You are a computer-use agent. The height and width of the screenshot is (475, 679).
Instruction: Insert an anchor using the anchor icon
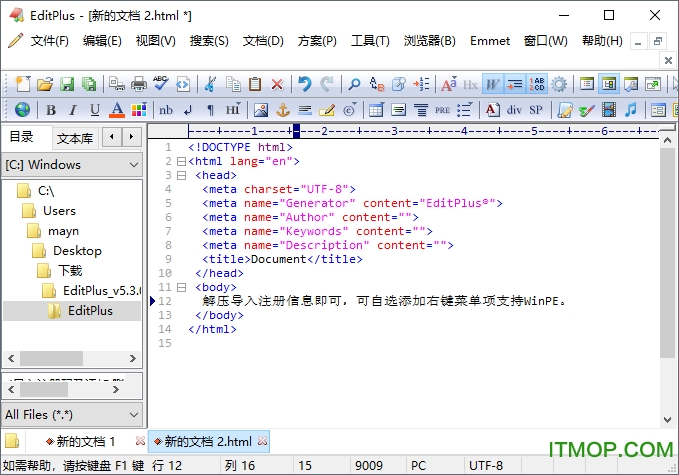[x=282, y=110]
